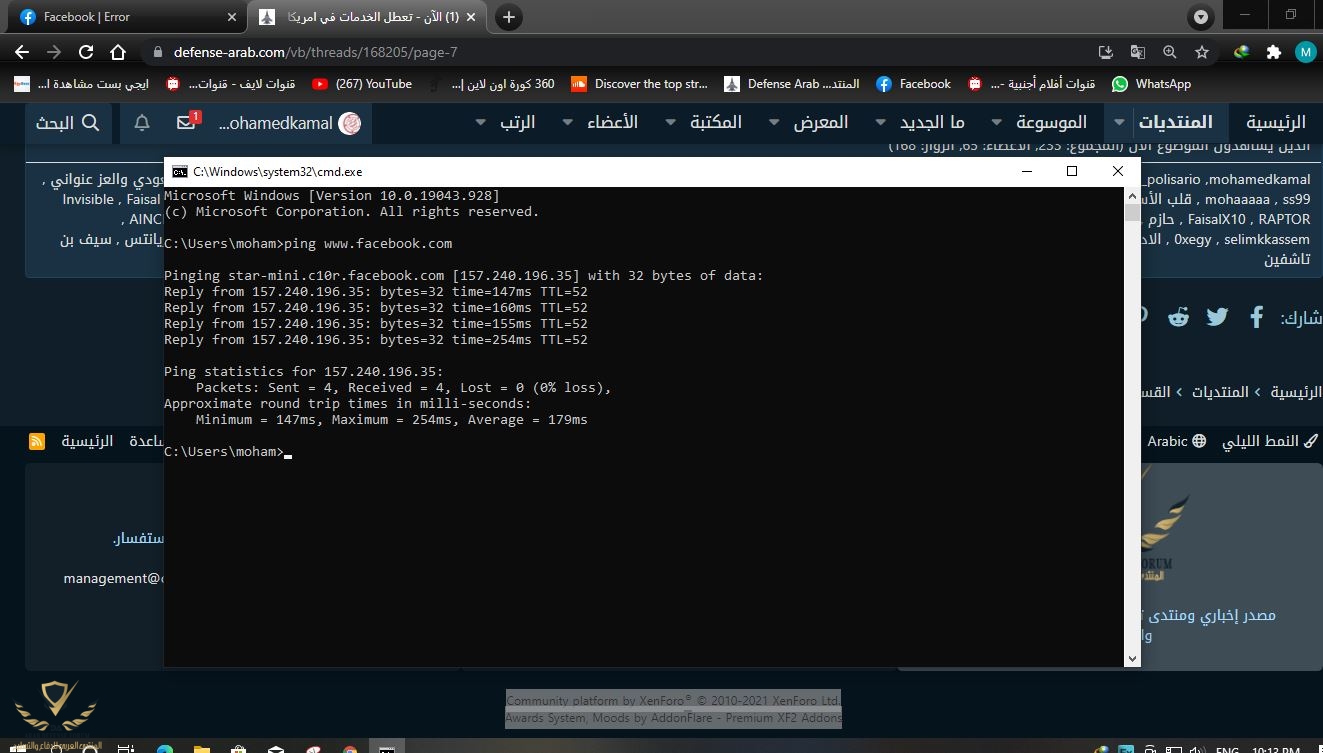
Task: Switch to the Facebook | Error tab
Action: click(x=120, y=17)
